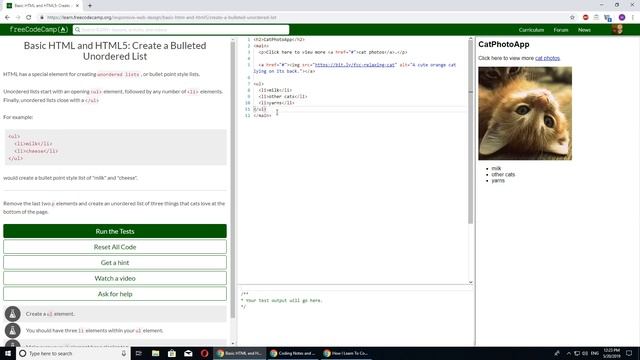The width and height of the screenshot is (640, 360).
Task: Open File Explorer from the taskbar
Action: pyautogui.click(x=156, y=353)
